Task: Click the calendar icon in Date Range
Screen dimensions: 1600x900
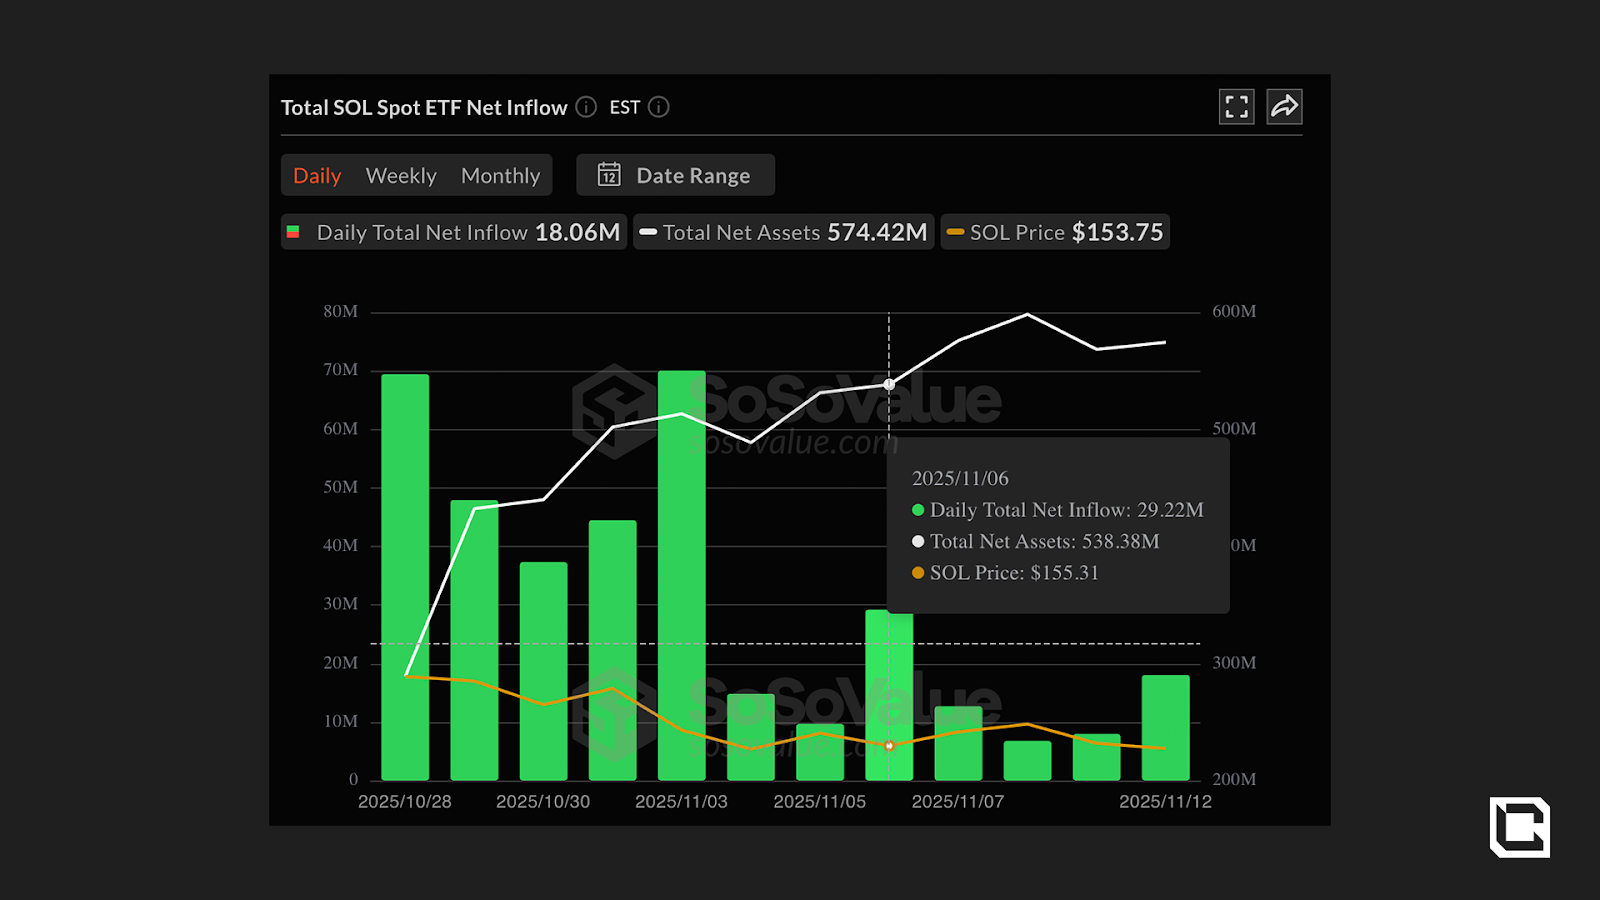Action: point(609,175)
